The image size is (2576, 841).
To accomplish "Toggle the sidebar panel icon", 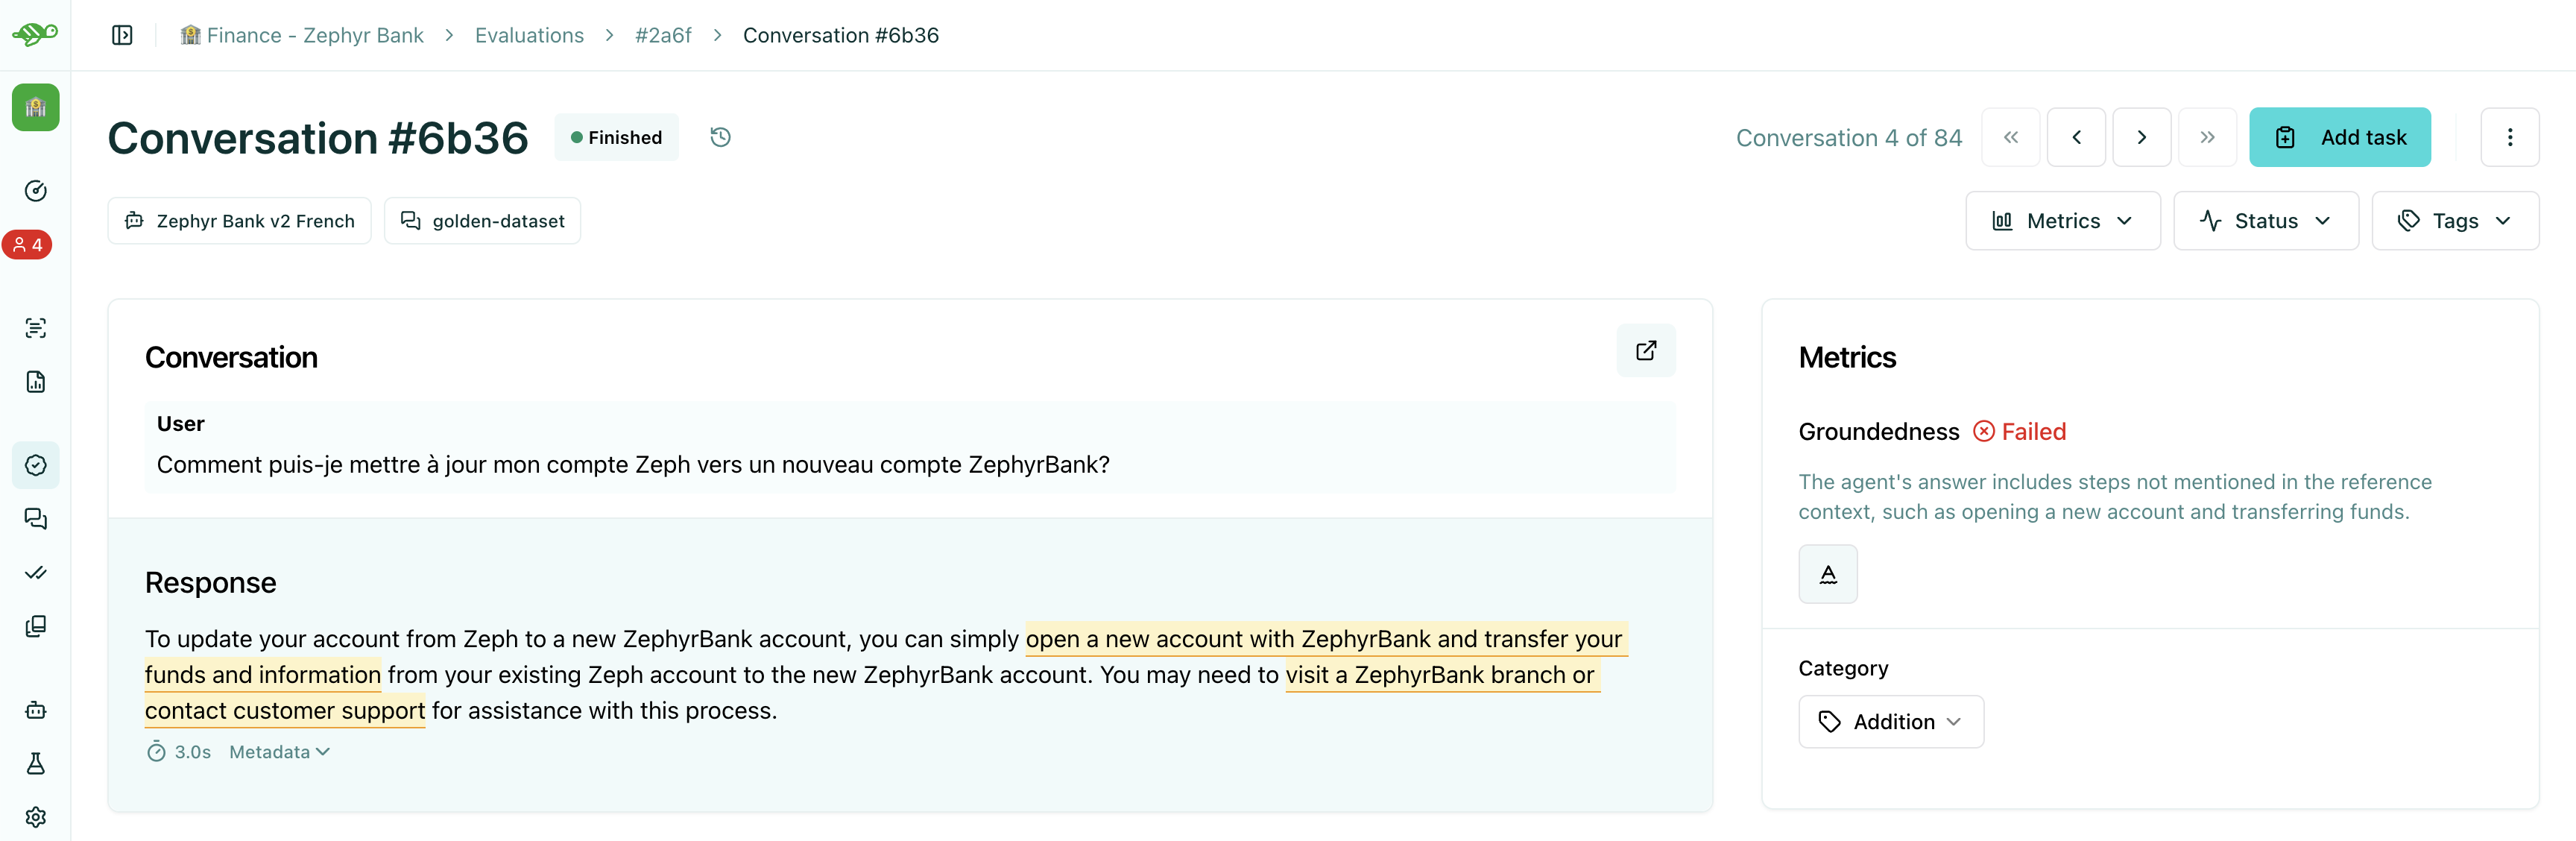I will [122, 36].
